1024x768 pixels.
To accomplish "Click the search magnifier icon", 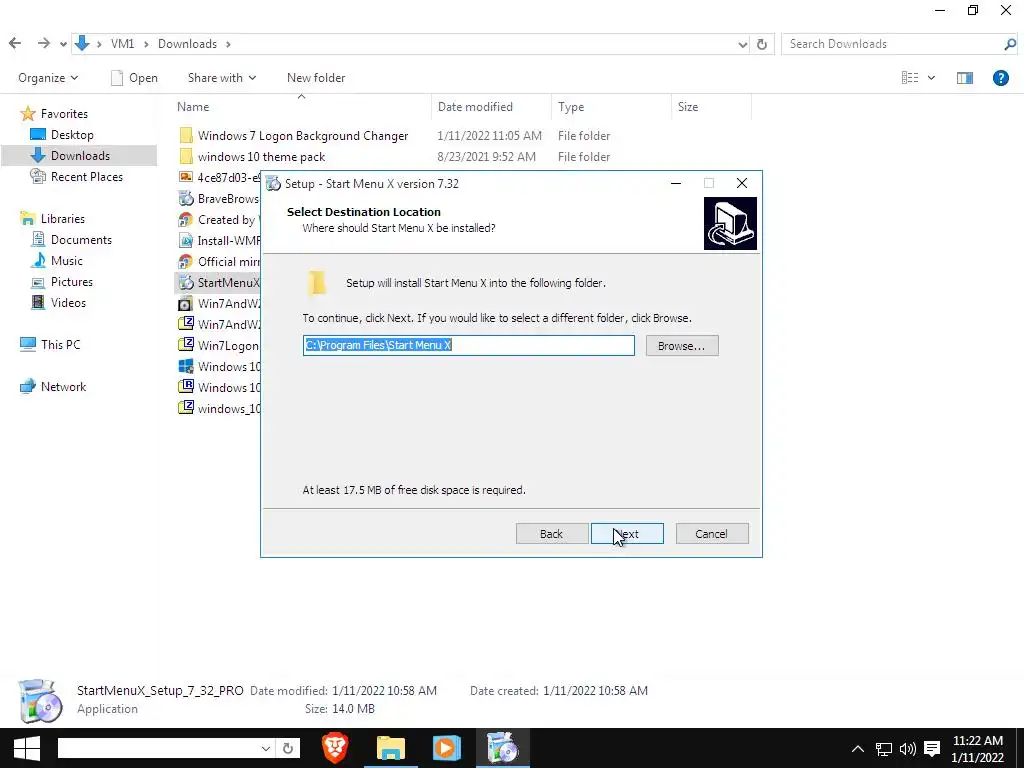I will [1010, 44].
